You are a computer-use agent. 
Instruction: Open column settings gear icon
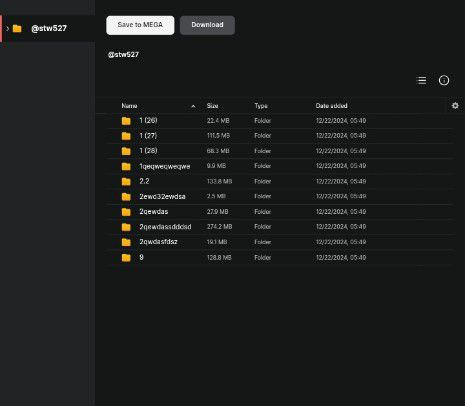455,106
